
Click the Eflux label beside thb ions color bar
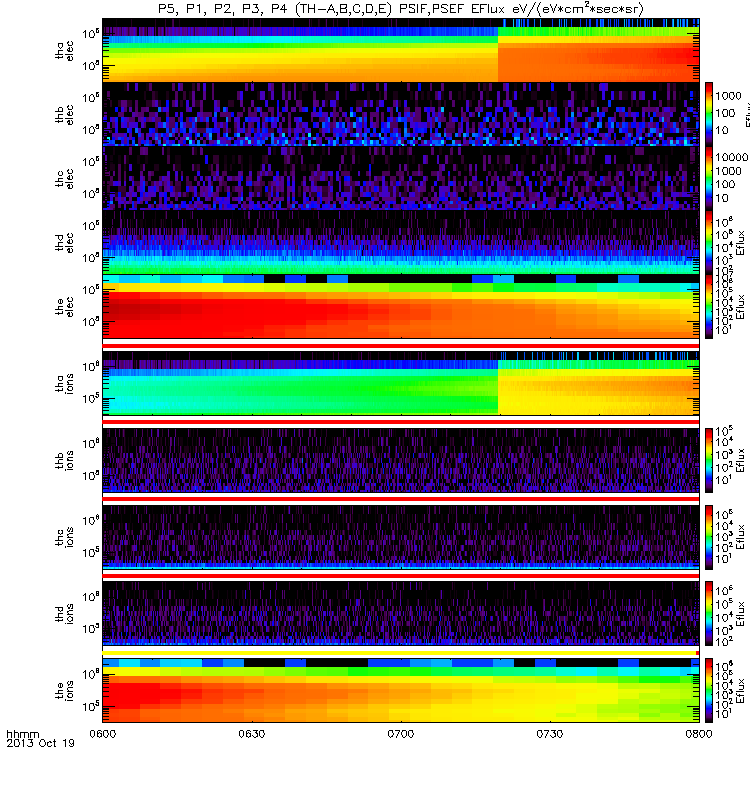(x=741, y=460)
